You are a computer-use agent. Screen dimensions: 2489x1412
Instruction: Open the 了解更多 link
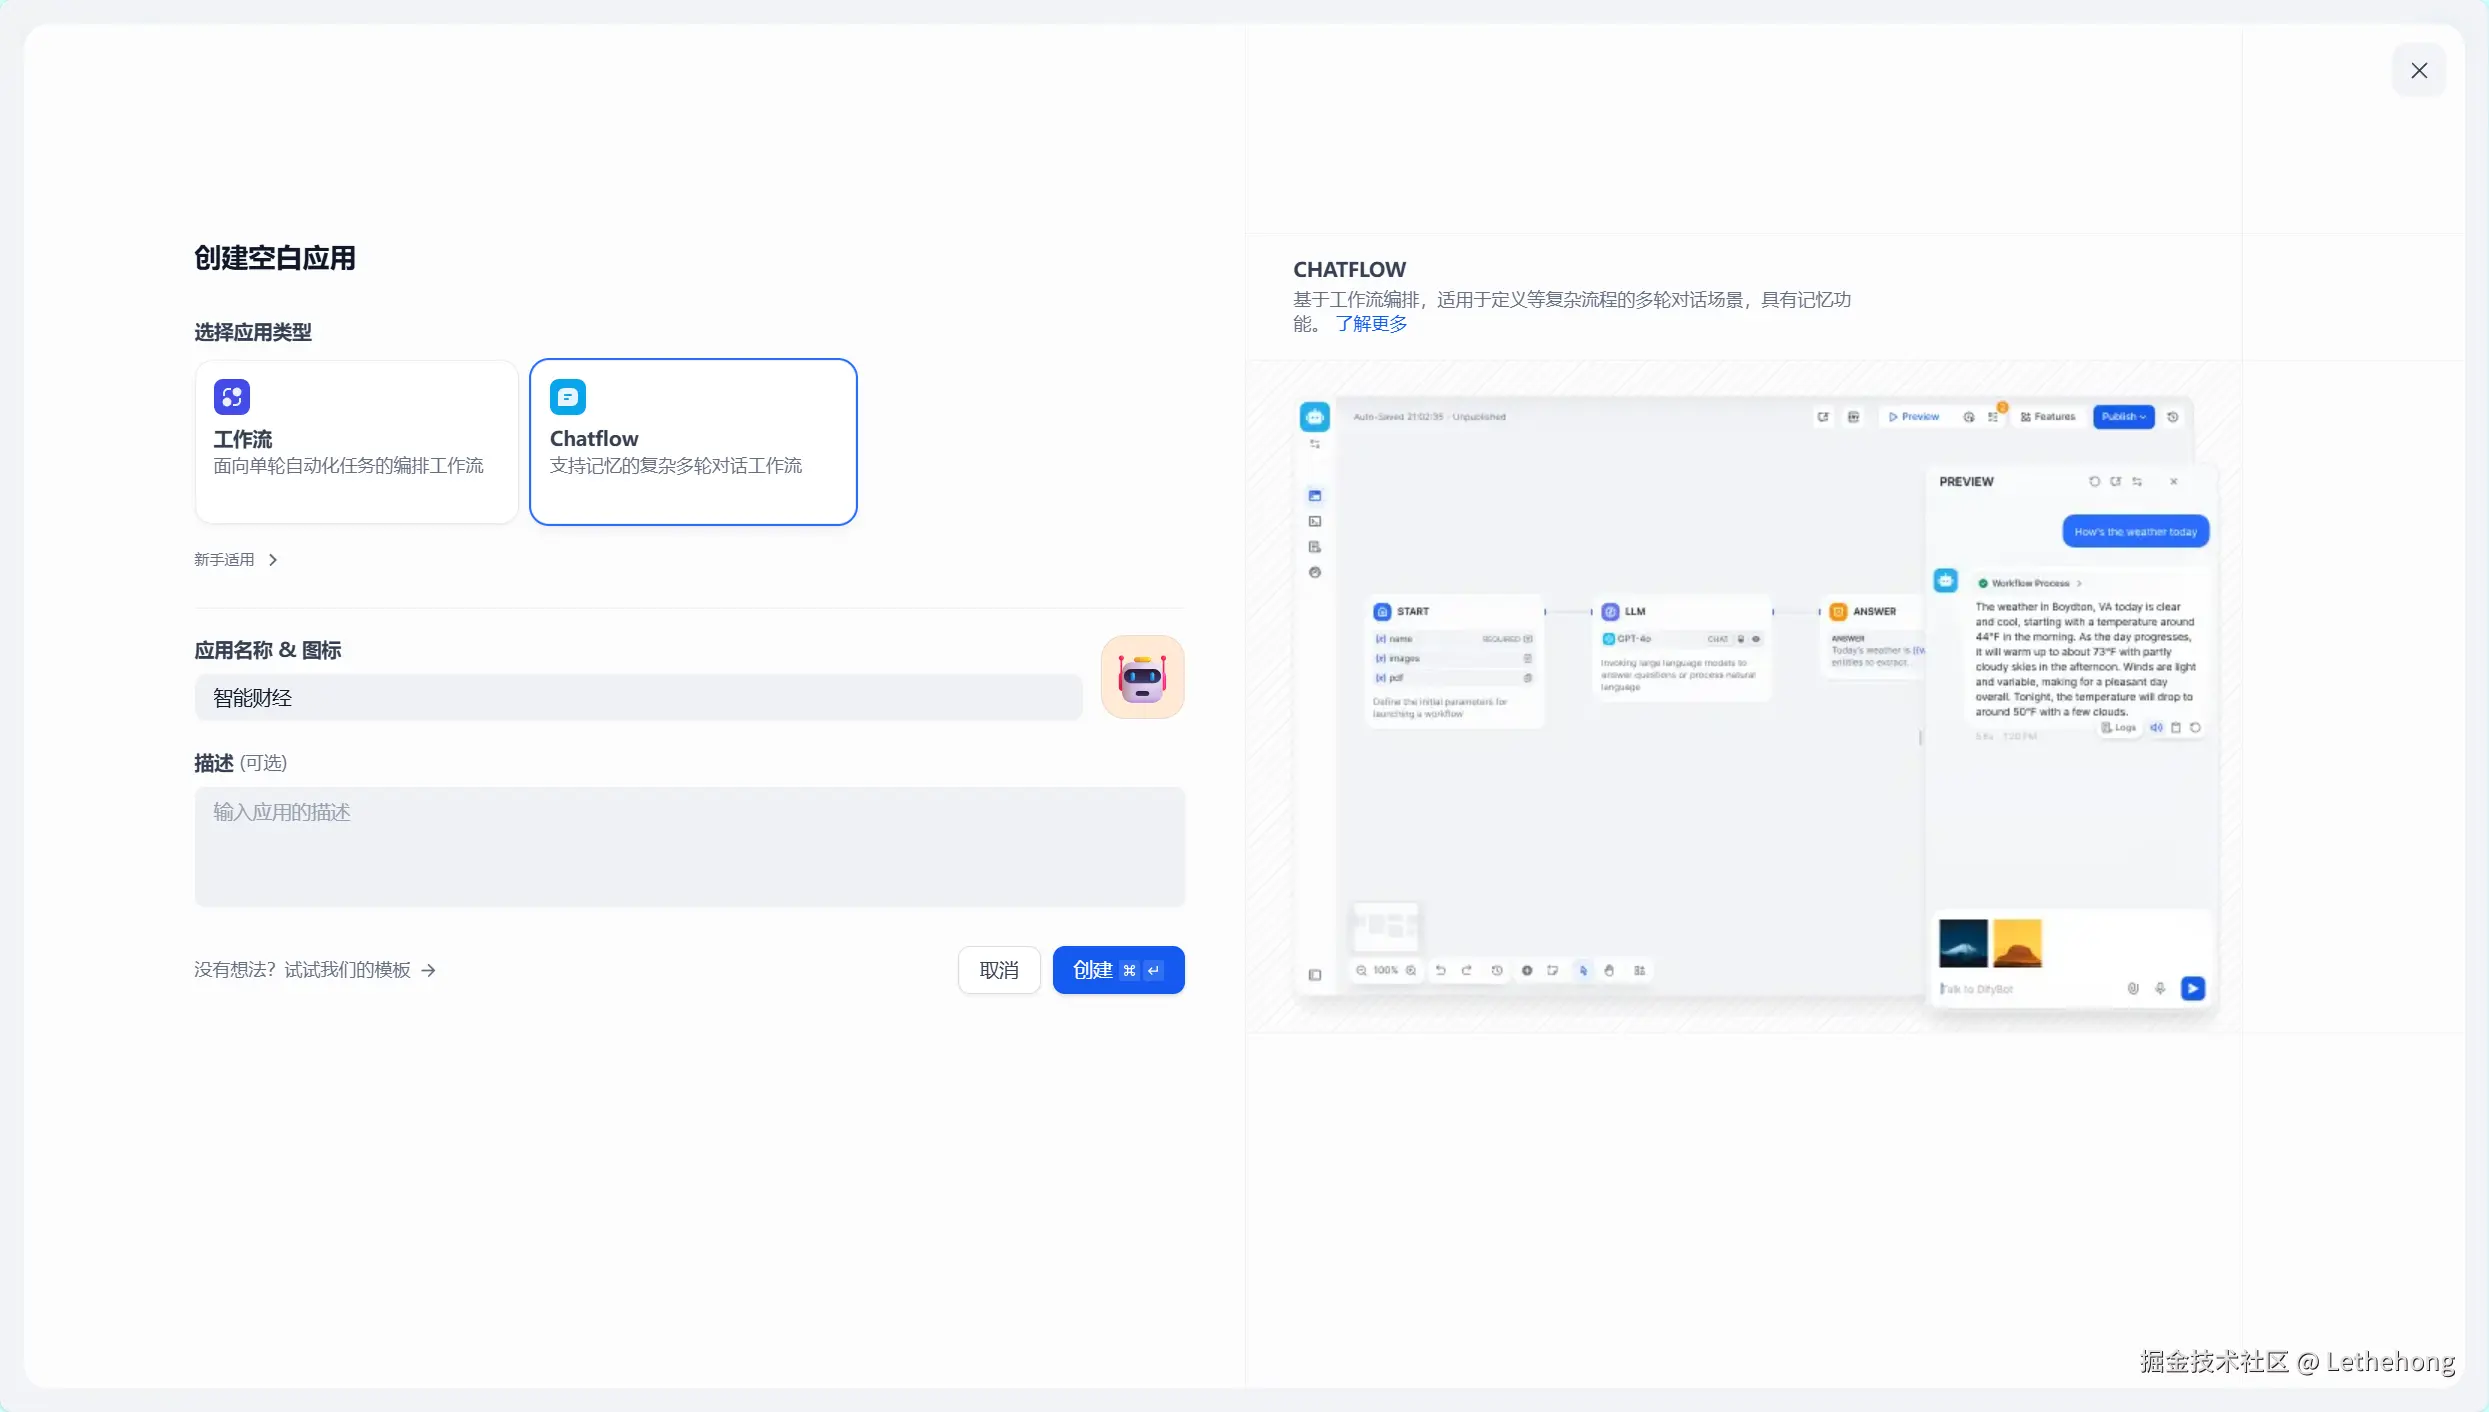[x=1371, y=324]
